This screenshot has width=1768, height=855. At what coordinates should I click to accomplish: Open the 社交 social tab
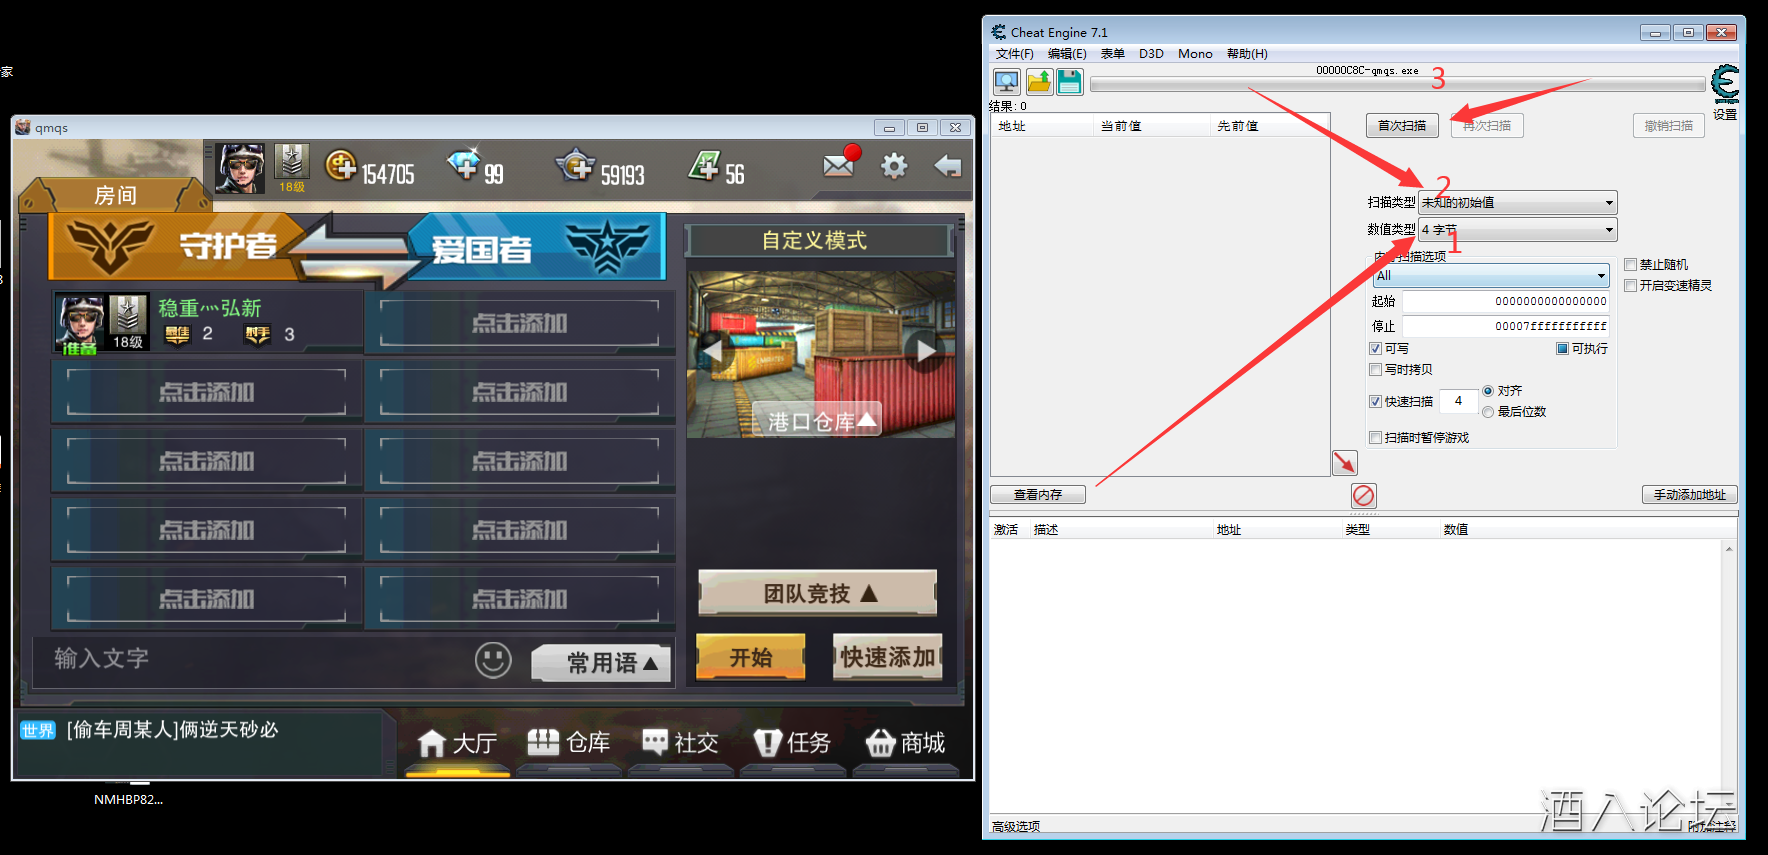click(681, 743)
